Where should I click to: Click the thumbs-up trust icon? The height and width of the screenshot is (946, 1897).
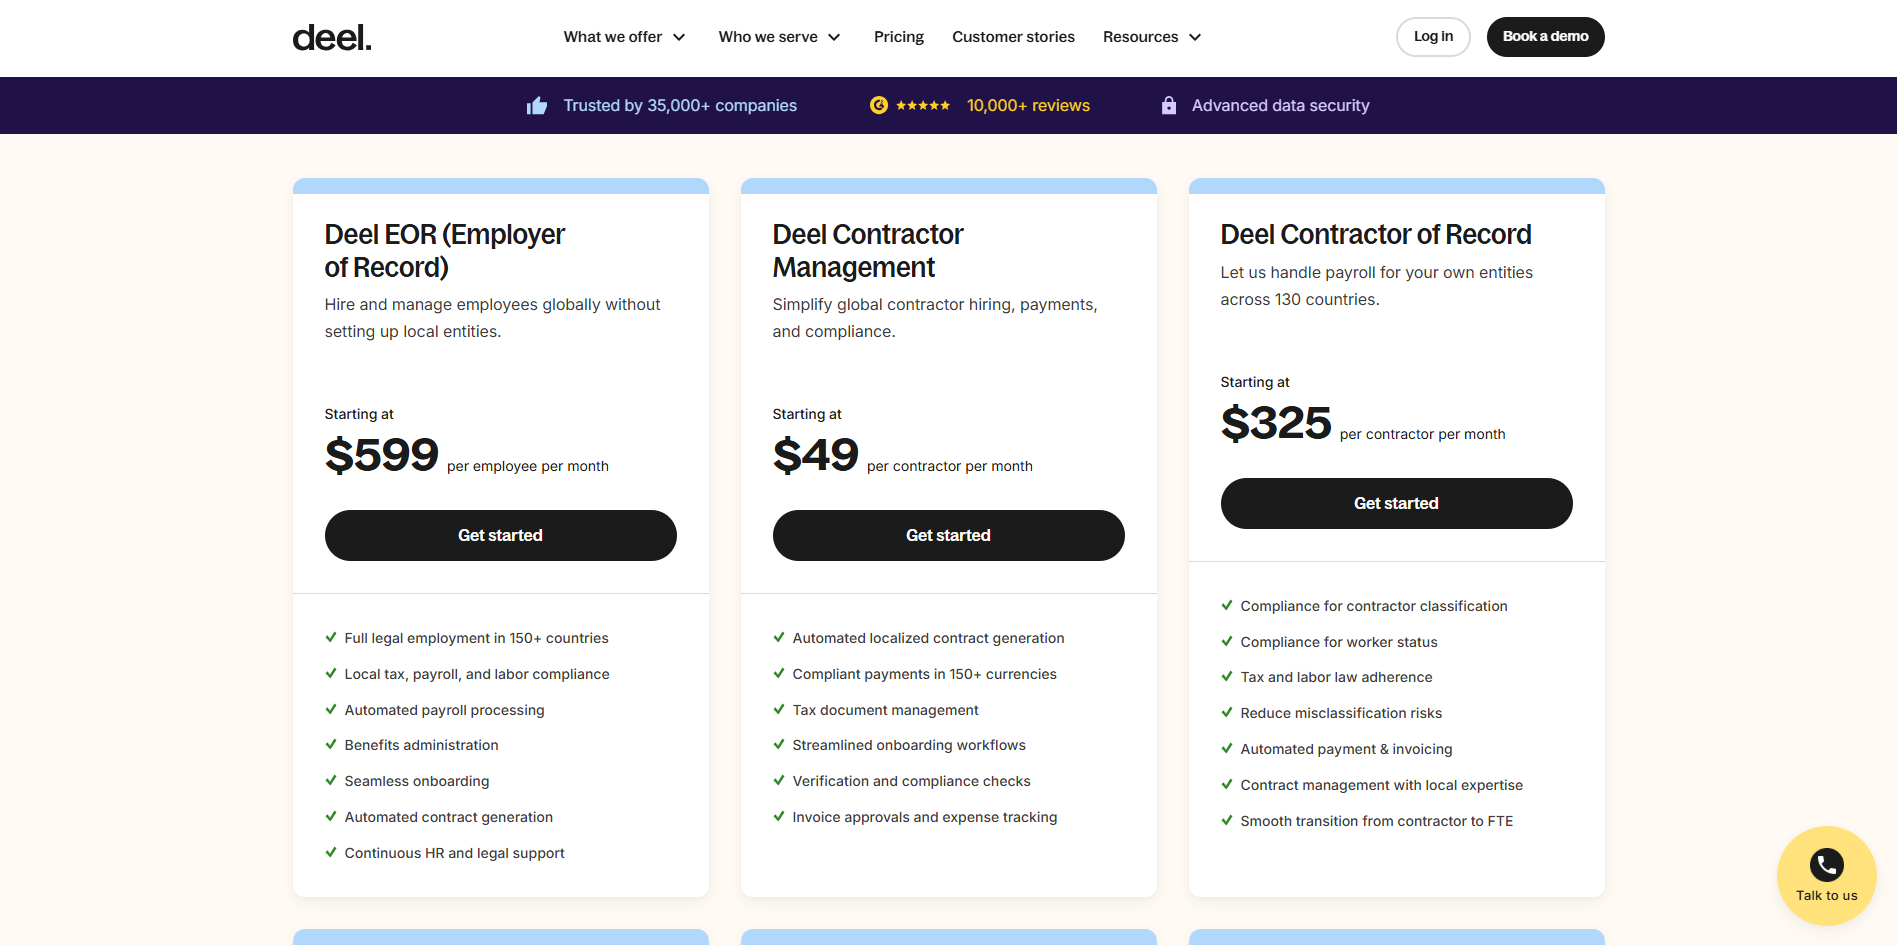pyautogui.click(x=537, y=106)
